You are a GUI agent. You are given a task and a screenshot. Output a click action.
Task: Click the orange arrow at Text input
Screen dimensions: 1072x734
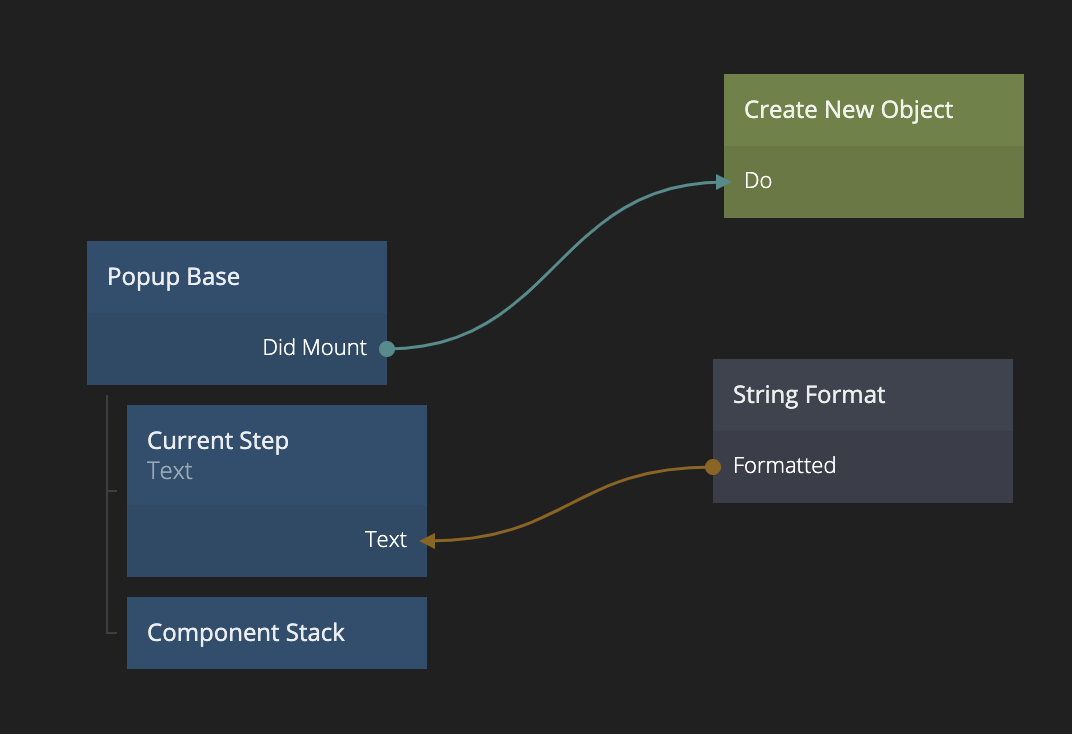click(427, 541)
